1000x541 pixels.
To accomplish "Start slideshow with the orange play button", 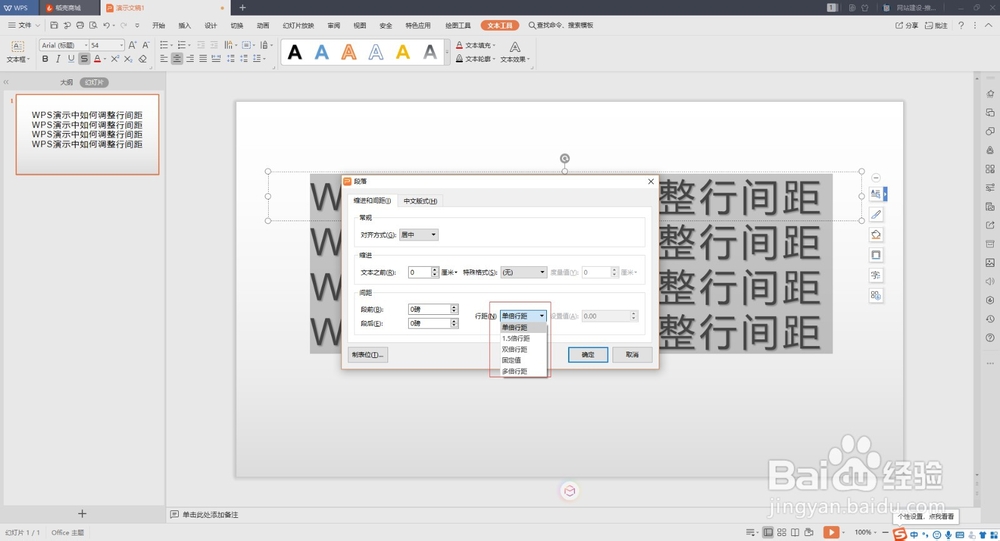I will tap(831, 532).
